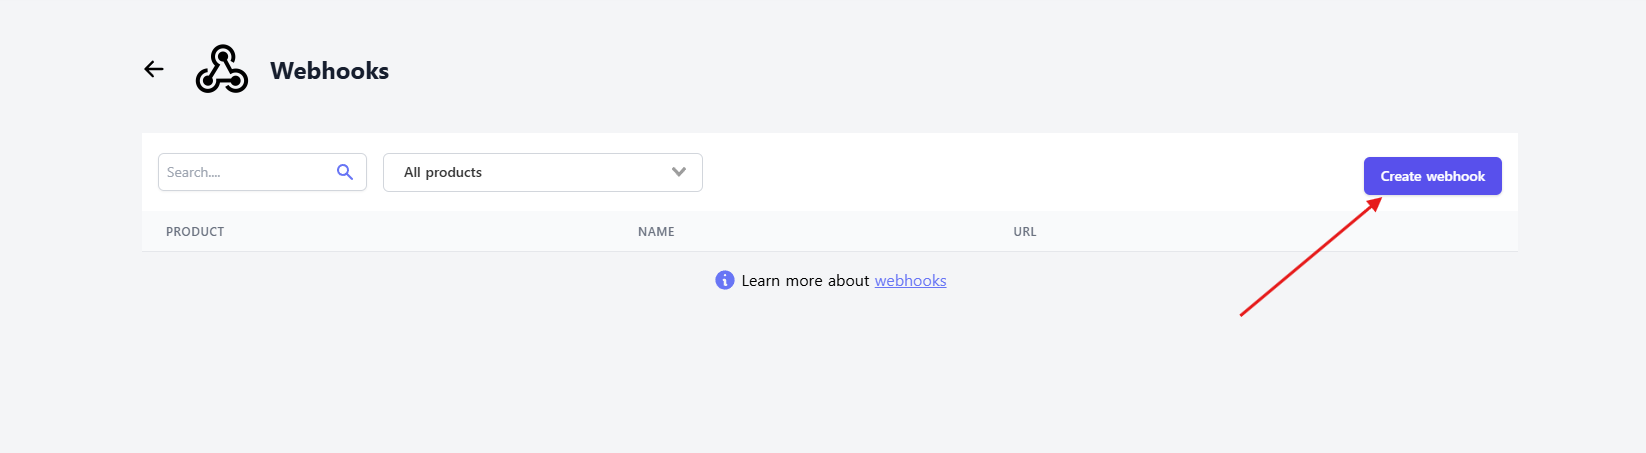Click the back arrow beside the Webhooks logo
This screenshot has width=1646, height=453.
tap(153, 69)
